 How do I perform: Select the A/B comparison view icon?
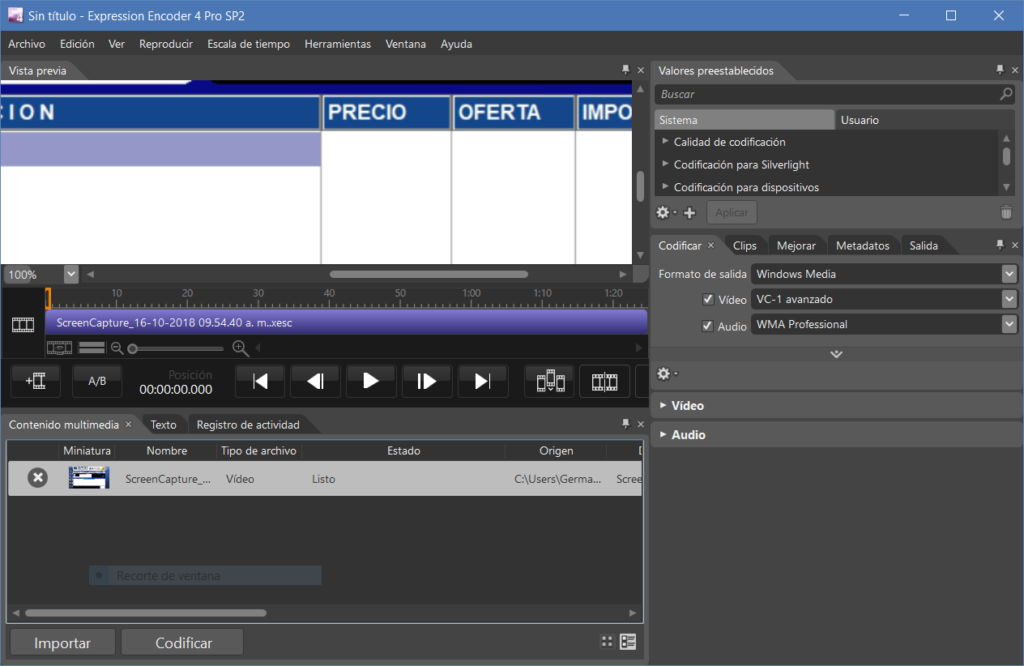click(x=96, y=381)
